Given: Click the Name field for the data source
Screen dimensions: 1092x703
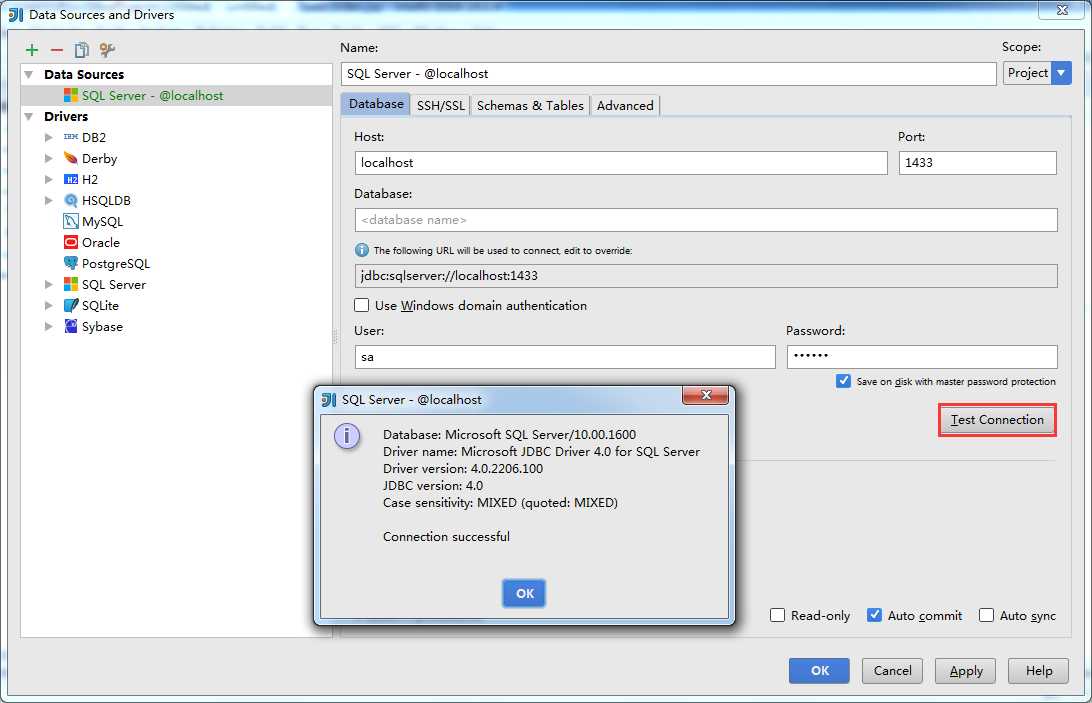Looking at the screenshot, I should (x=669, y=74).
